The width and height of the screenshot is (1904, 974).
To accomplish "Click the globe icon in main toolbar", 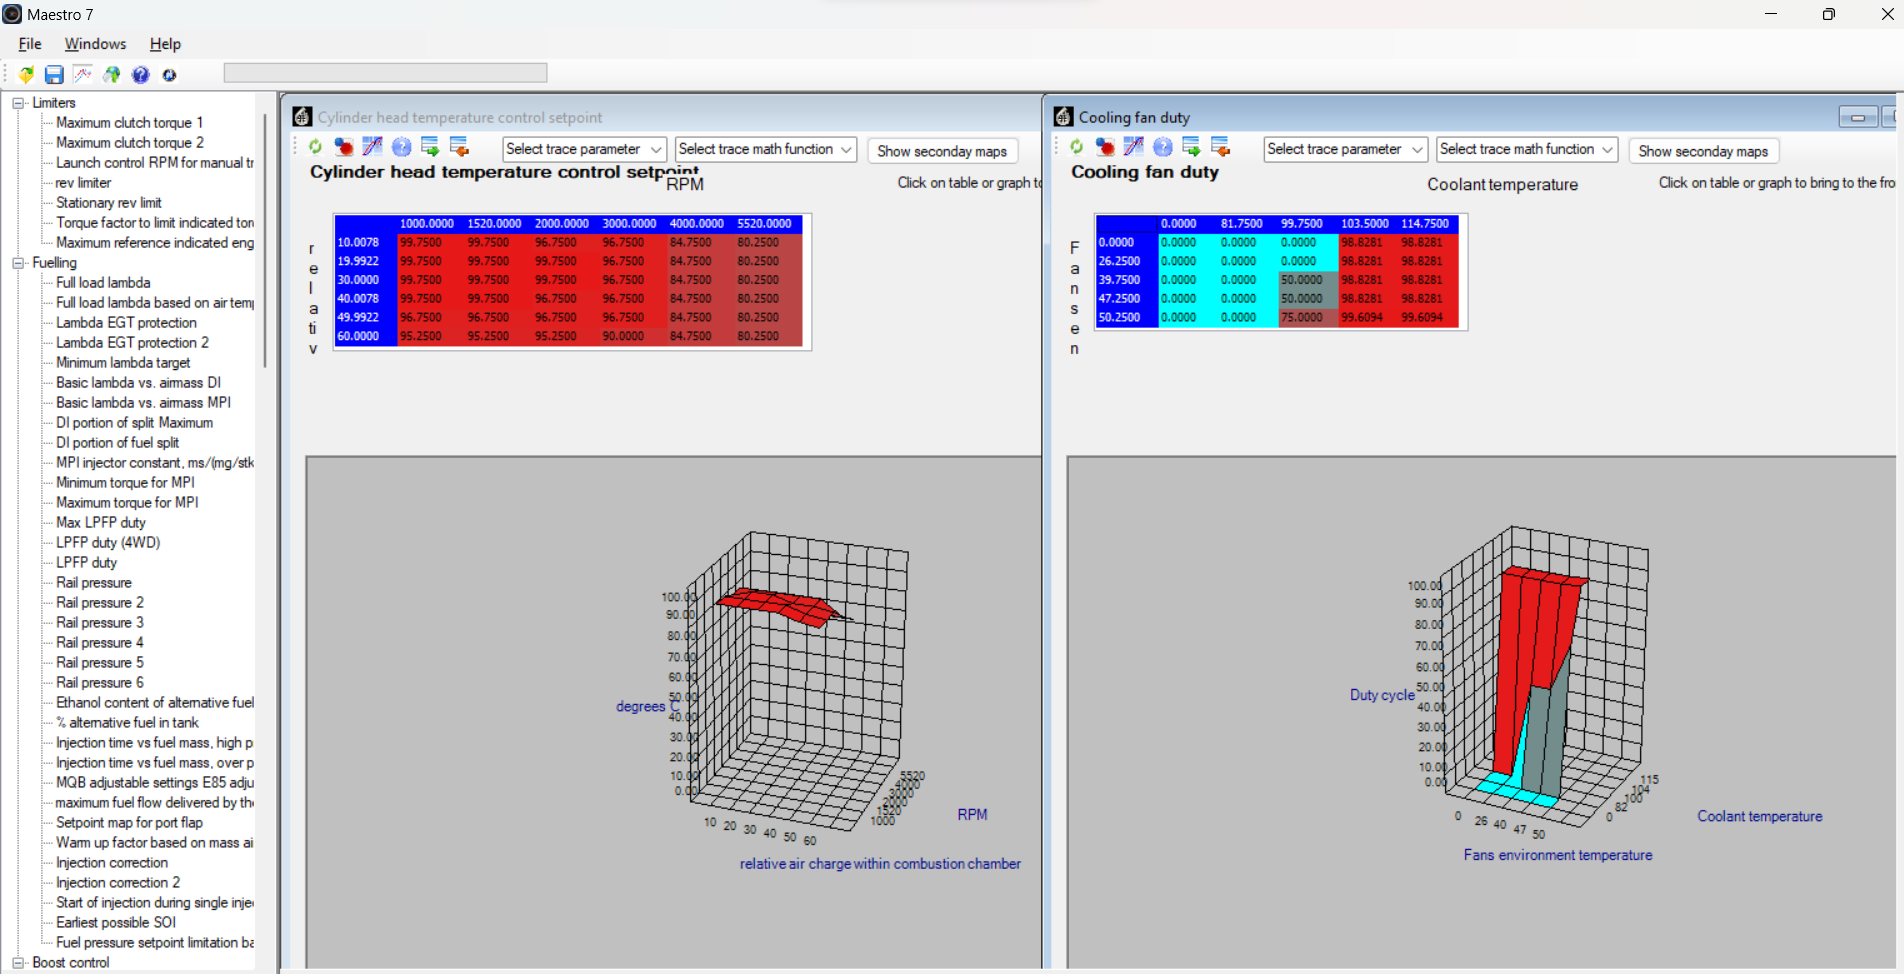I will coord(112,75).
